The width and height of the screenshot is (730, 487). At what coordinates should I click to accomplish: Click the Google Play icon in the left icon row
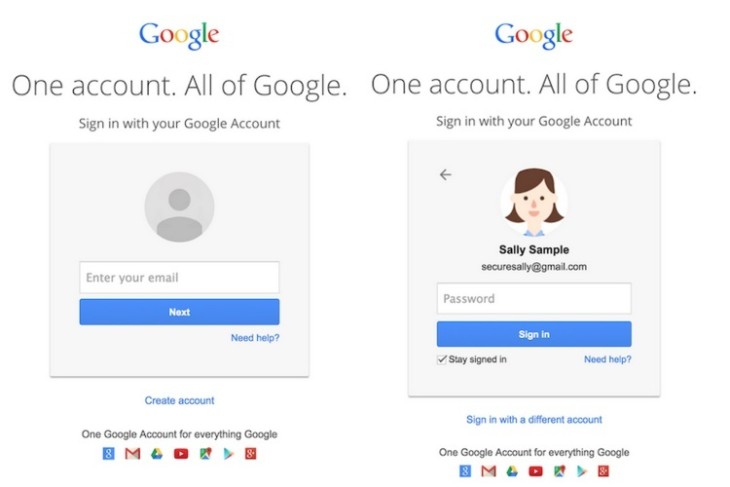(228, 453)
